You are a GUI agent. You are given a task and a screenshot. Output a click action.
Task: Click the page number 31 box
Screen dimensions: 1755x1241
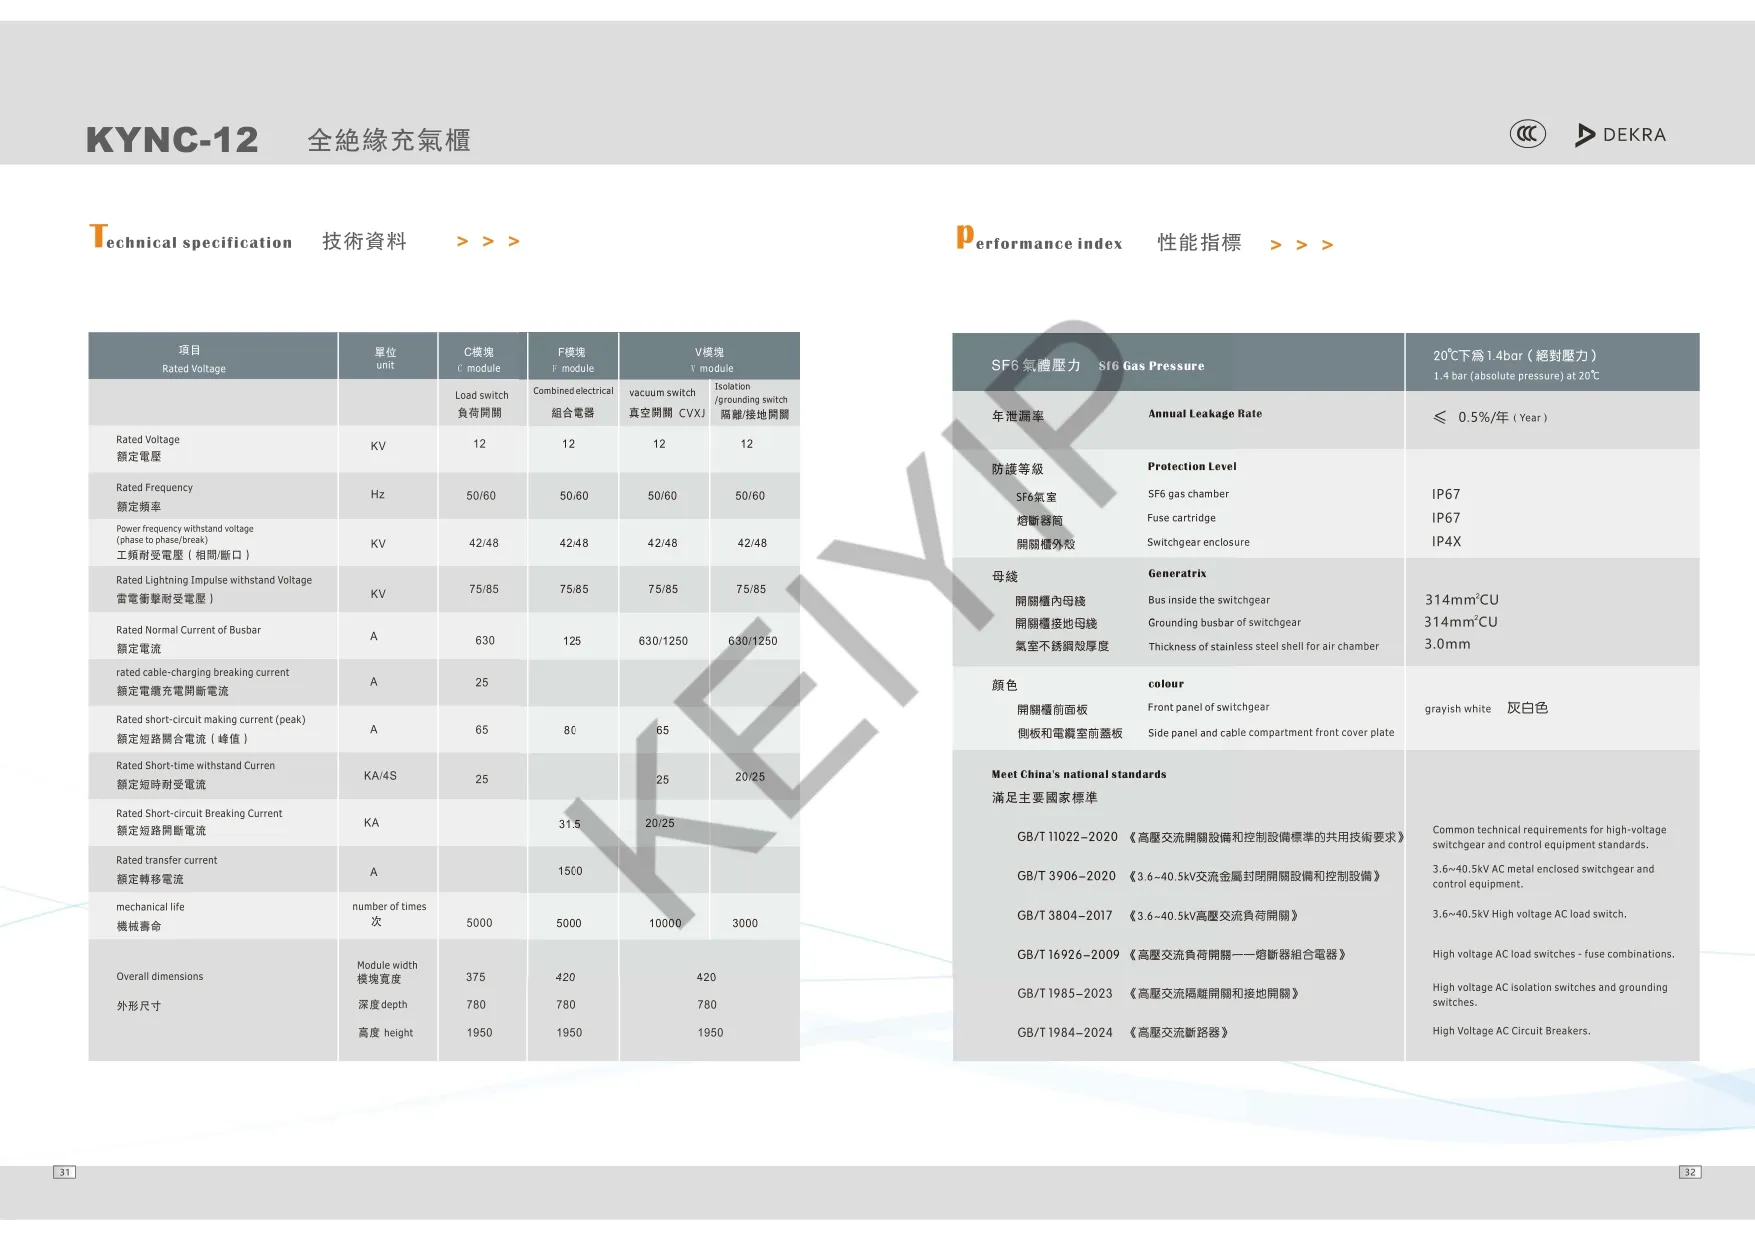pos(64,1172)
